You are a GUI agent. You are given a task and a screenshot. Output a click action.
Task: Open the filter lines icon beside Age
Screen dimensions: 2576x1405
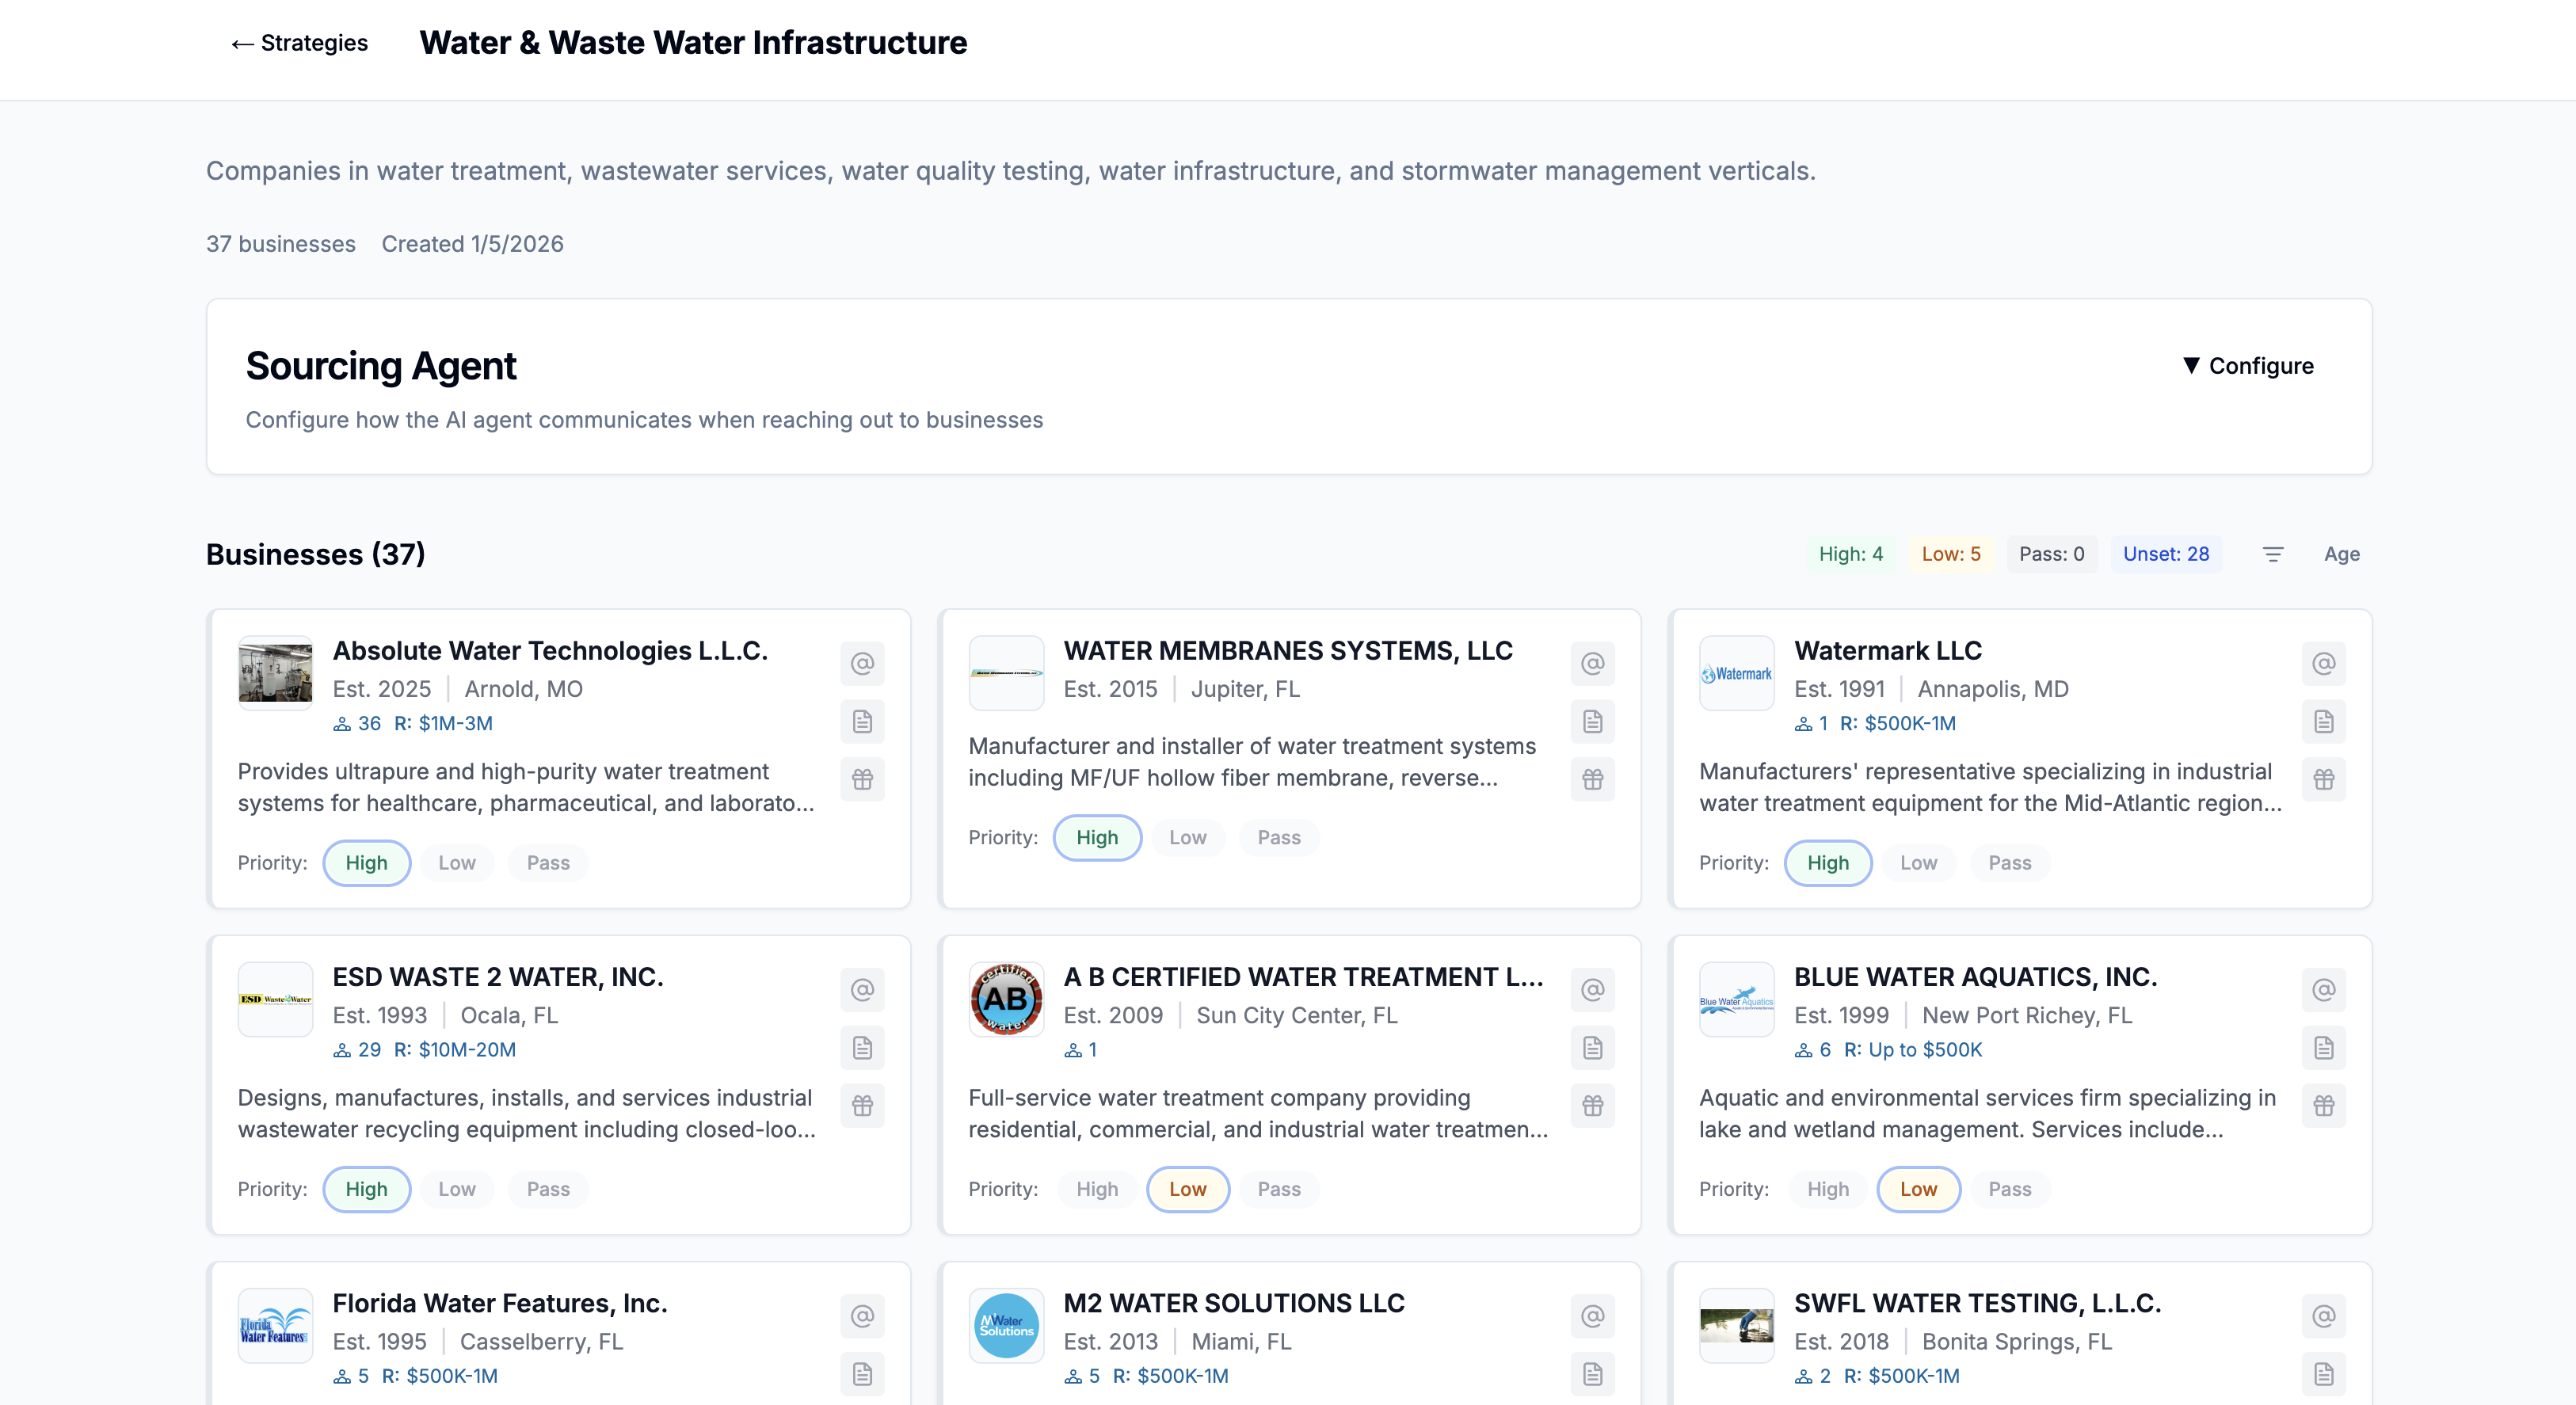2272,554
